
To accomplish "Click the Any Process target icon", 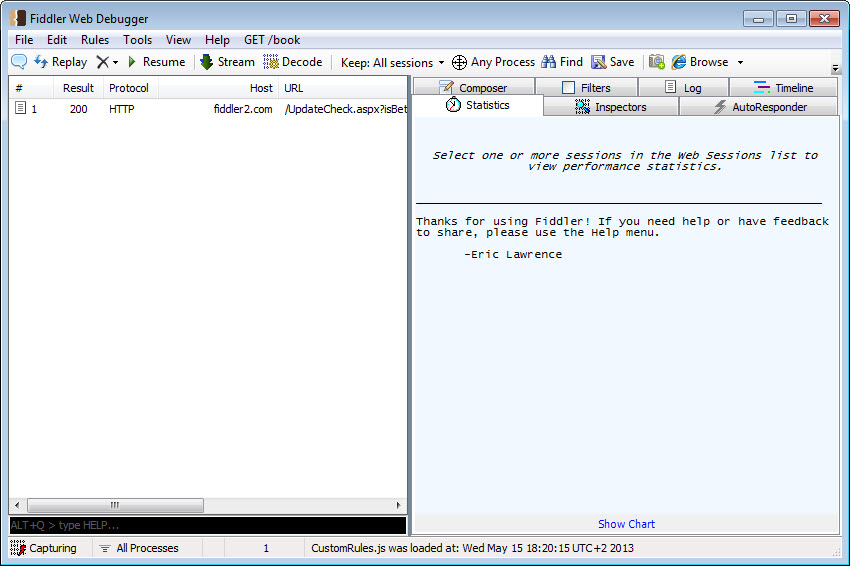I will pyautogui.click(x=459, y=62).
